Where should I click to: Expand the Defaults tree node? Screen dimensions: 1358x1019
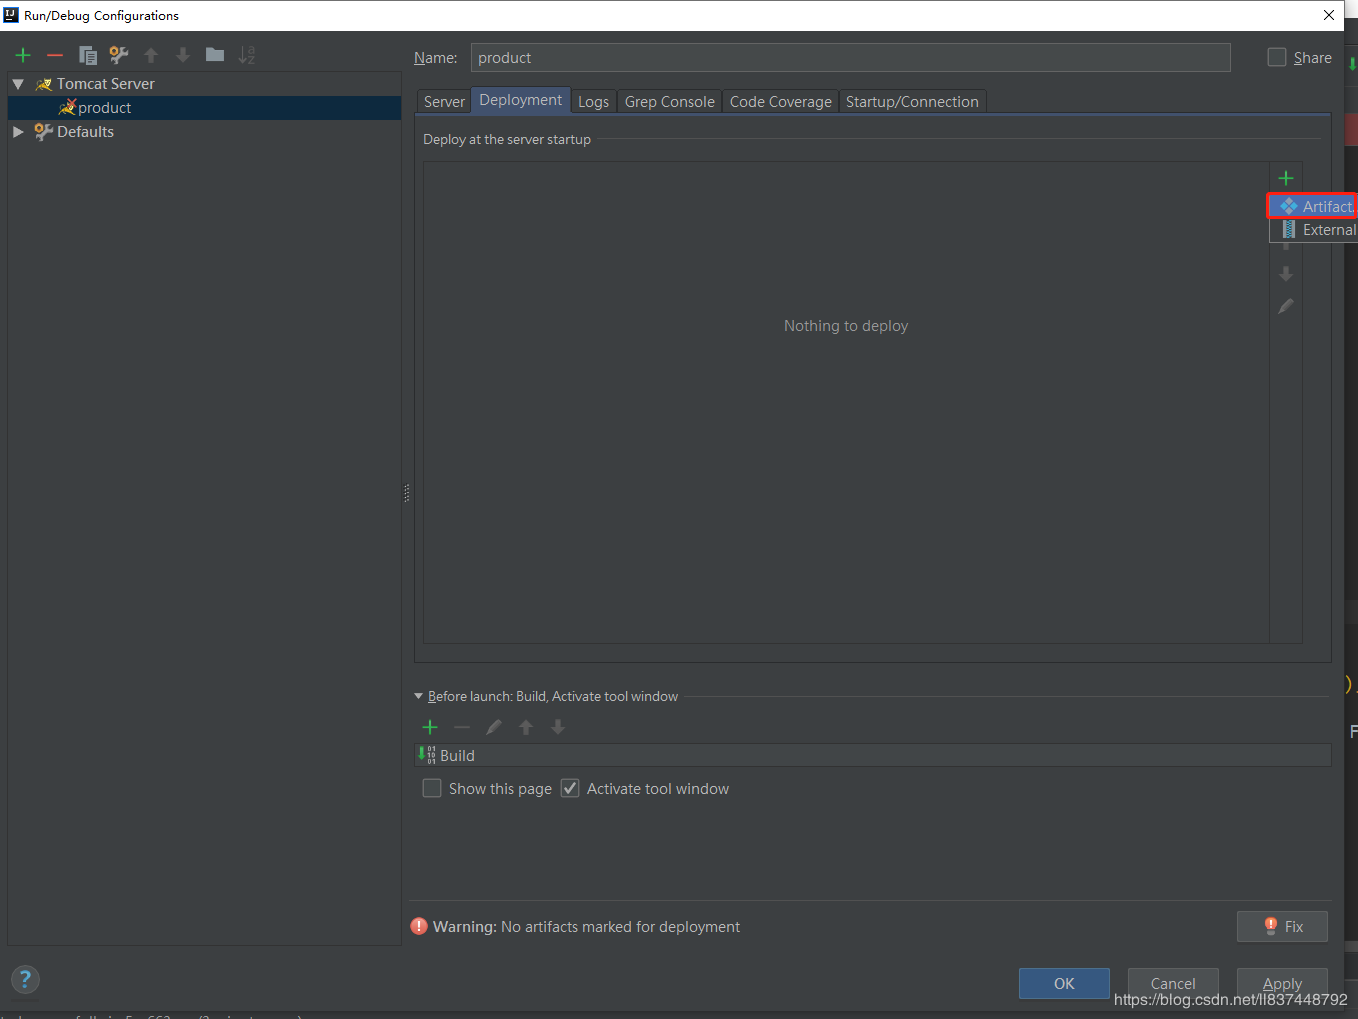(18, 132)
